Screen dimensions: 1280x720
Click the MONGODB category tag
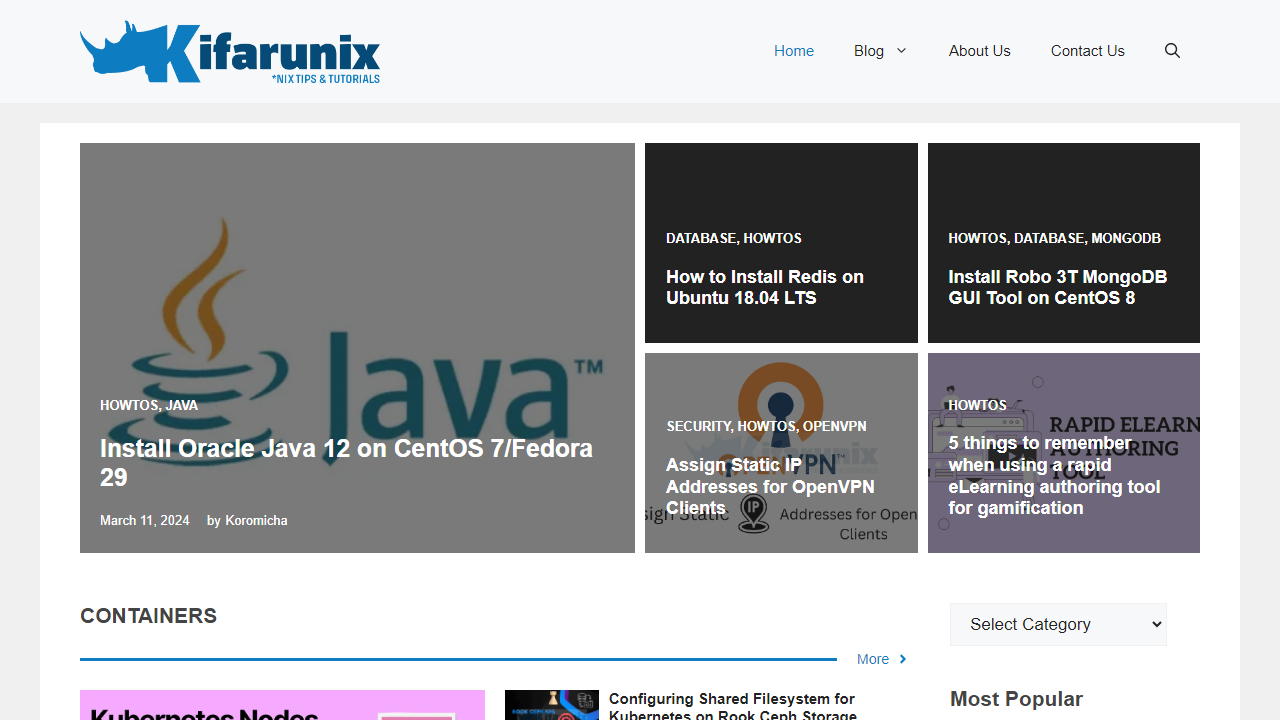pyautogui.click(x=1126, y=238)
